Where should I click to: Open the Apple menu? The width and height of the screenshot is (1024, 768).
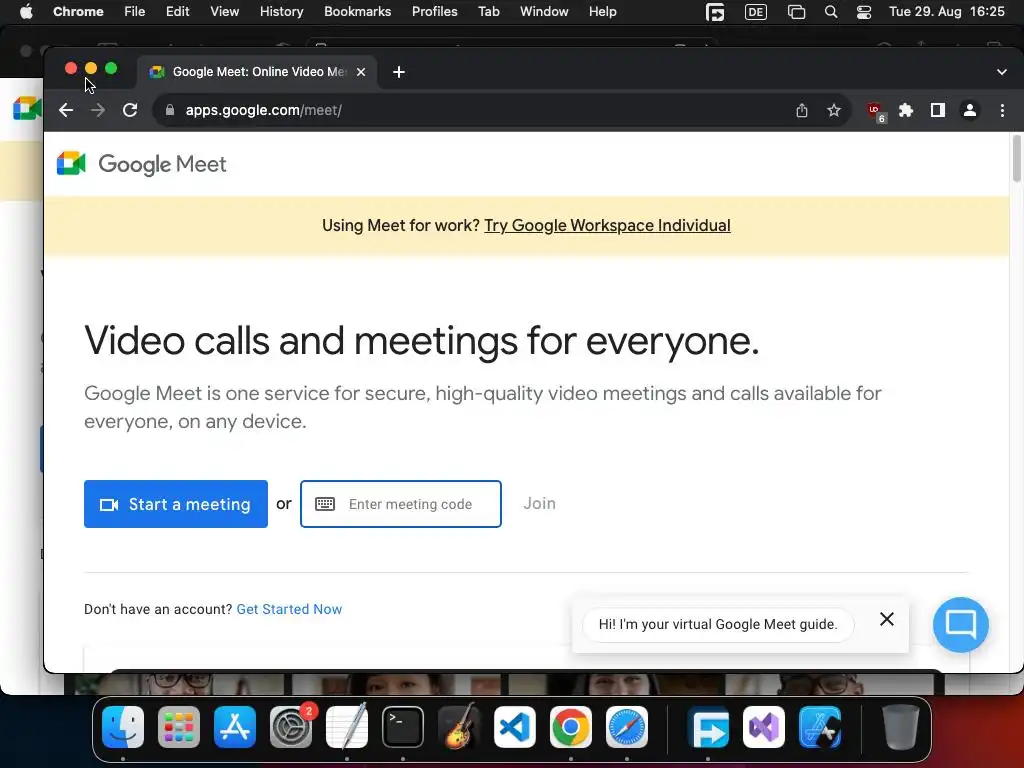click(x=26, y=12)
